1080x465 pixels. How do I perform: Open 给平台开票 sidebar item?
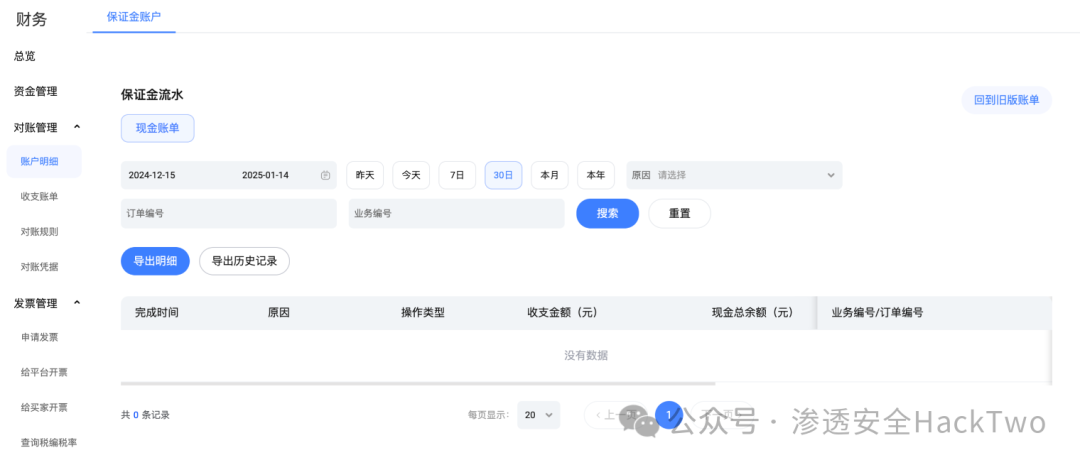coord(44,373)
